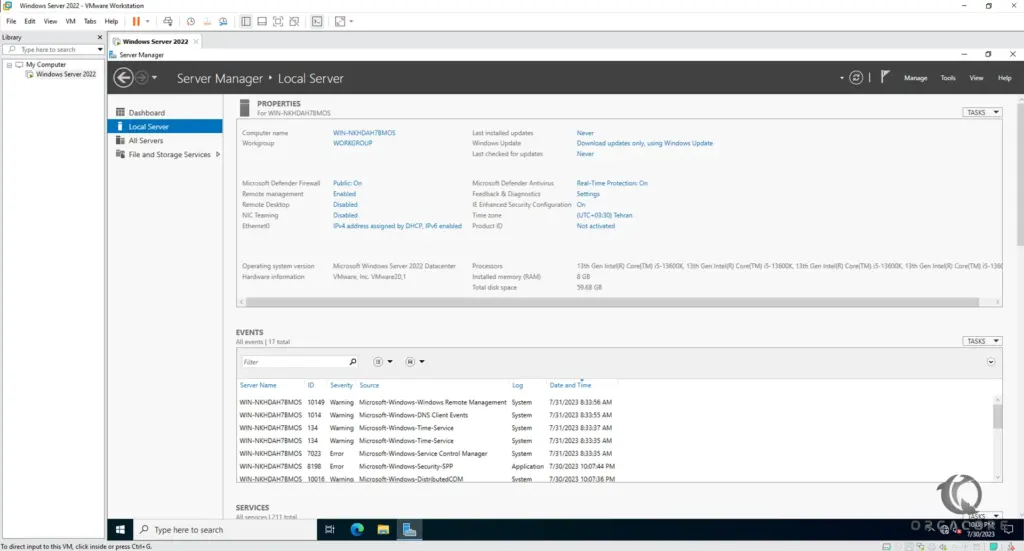Screen dimensions: 1024x551
Task: Open the Properties TASKS dropdown
Action: tap(982, 112)
